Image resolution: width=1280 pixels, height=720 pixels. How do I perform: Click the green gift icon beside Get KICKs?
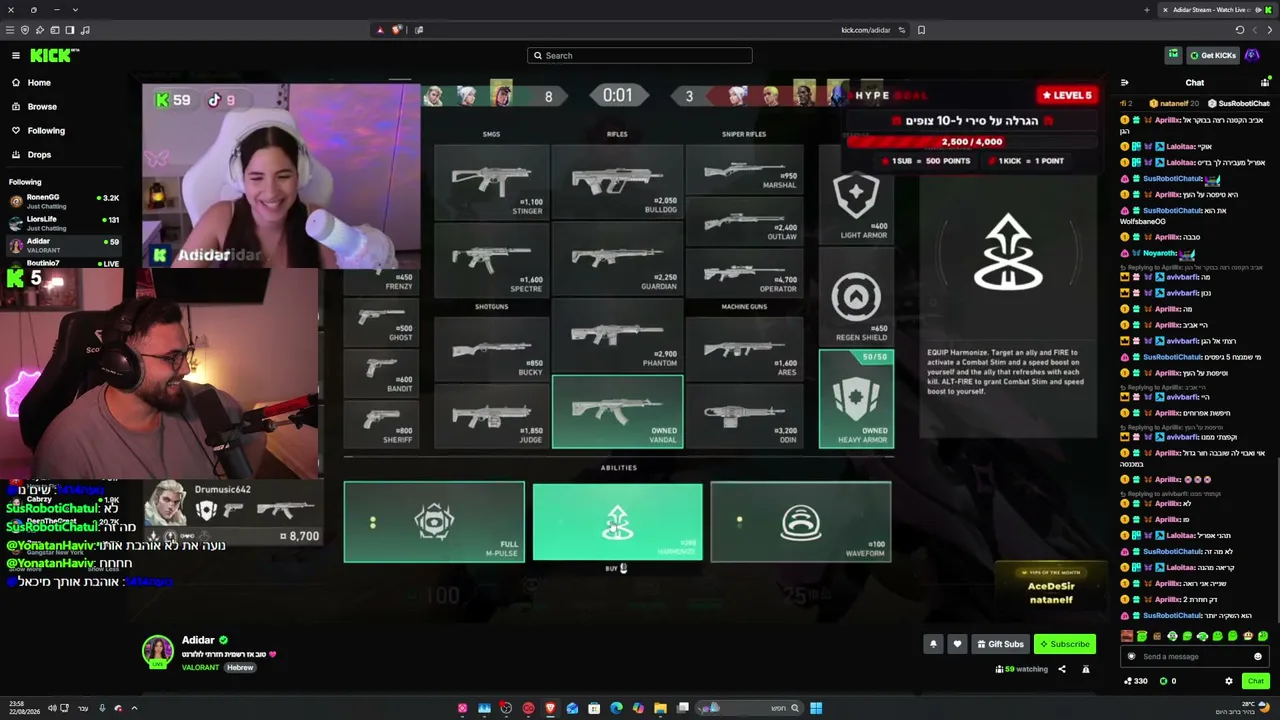click(x=1173, y=56)
